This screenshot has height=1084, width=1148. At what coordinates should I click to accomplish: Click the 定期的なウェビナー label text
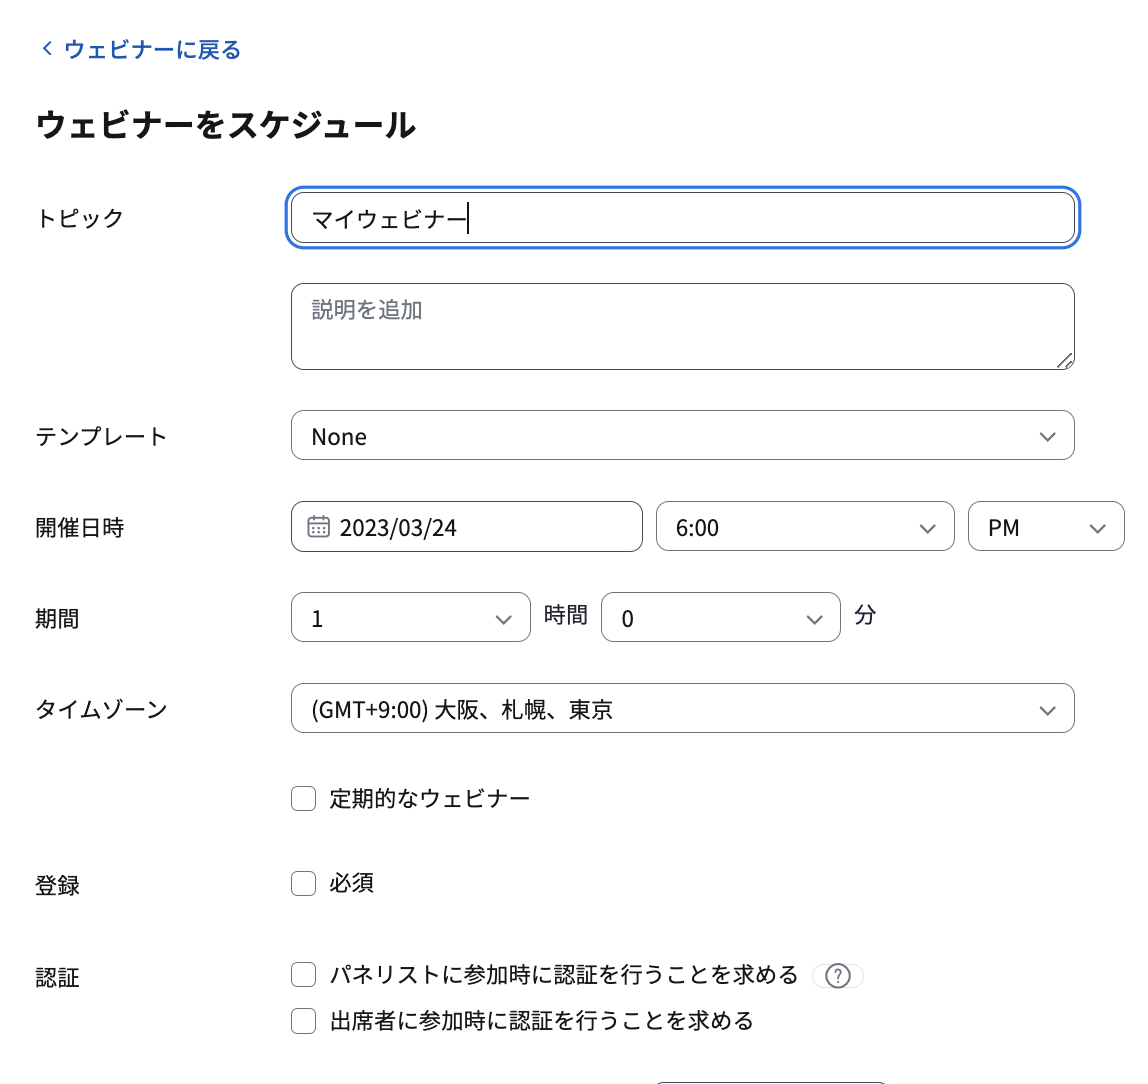430,799
